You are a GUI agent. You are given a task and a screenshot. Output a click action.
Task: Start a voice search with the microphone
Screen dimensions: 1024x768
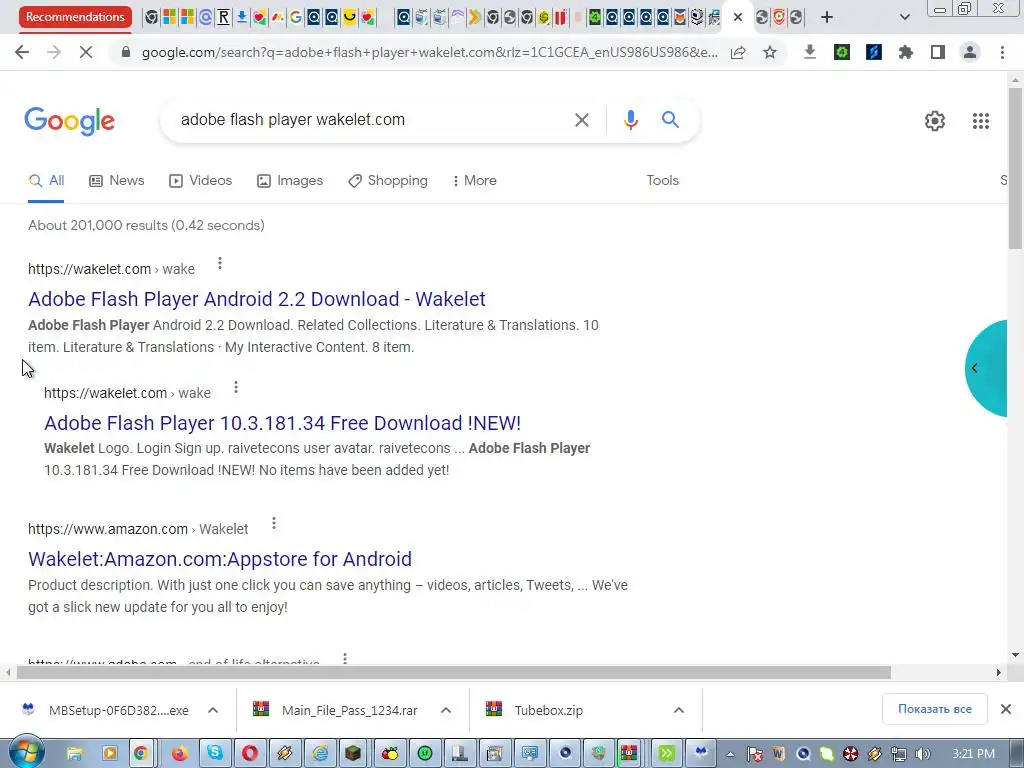tap(630, 120)
